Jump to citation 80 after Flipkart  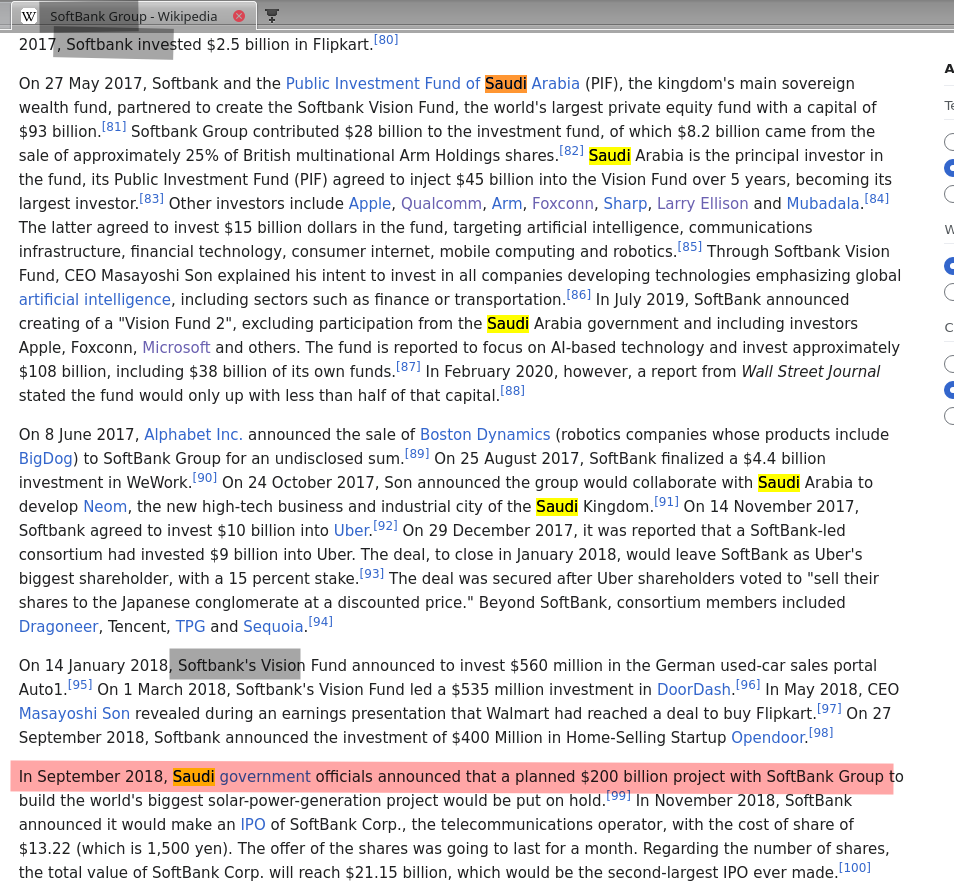(x=386, y=40)
